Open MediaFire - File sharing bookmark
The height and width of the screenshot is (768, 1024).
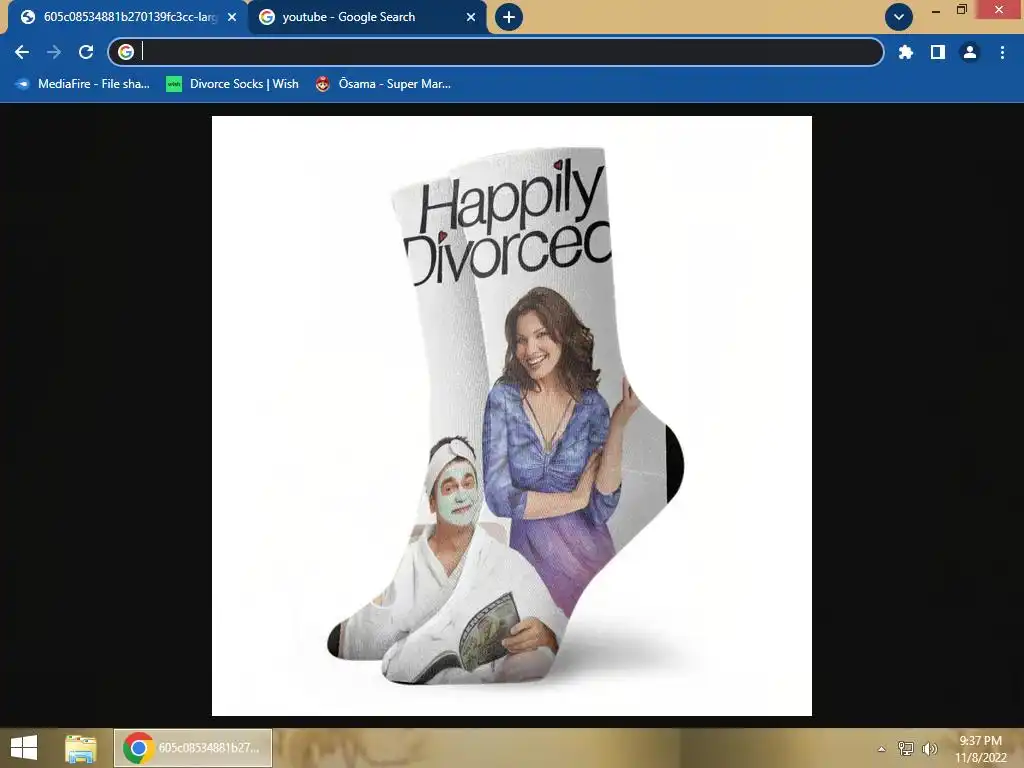83,84
